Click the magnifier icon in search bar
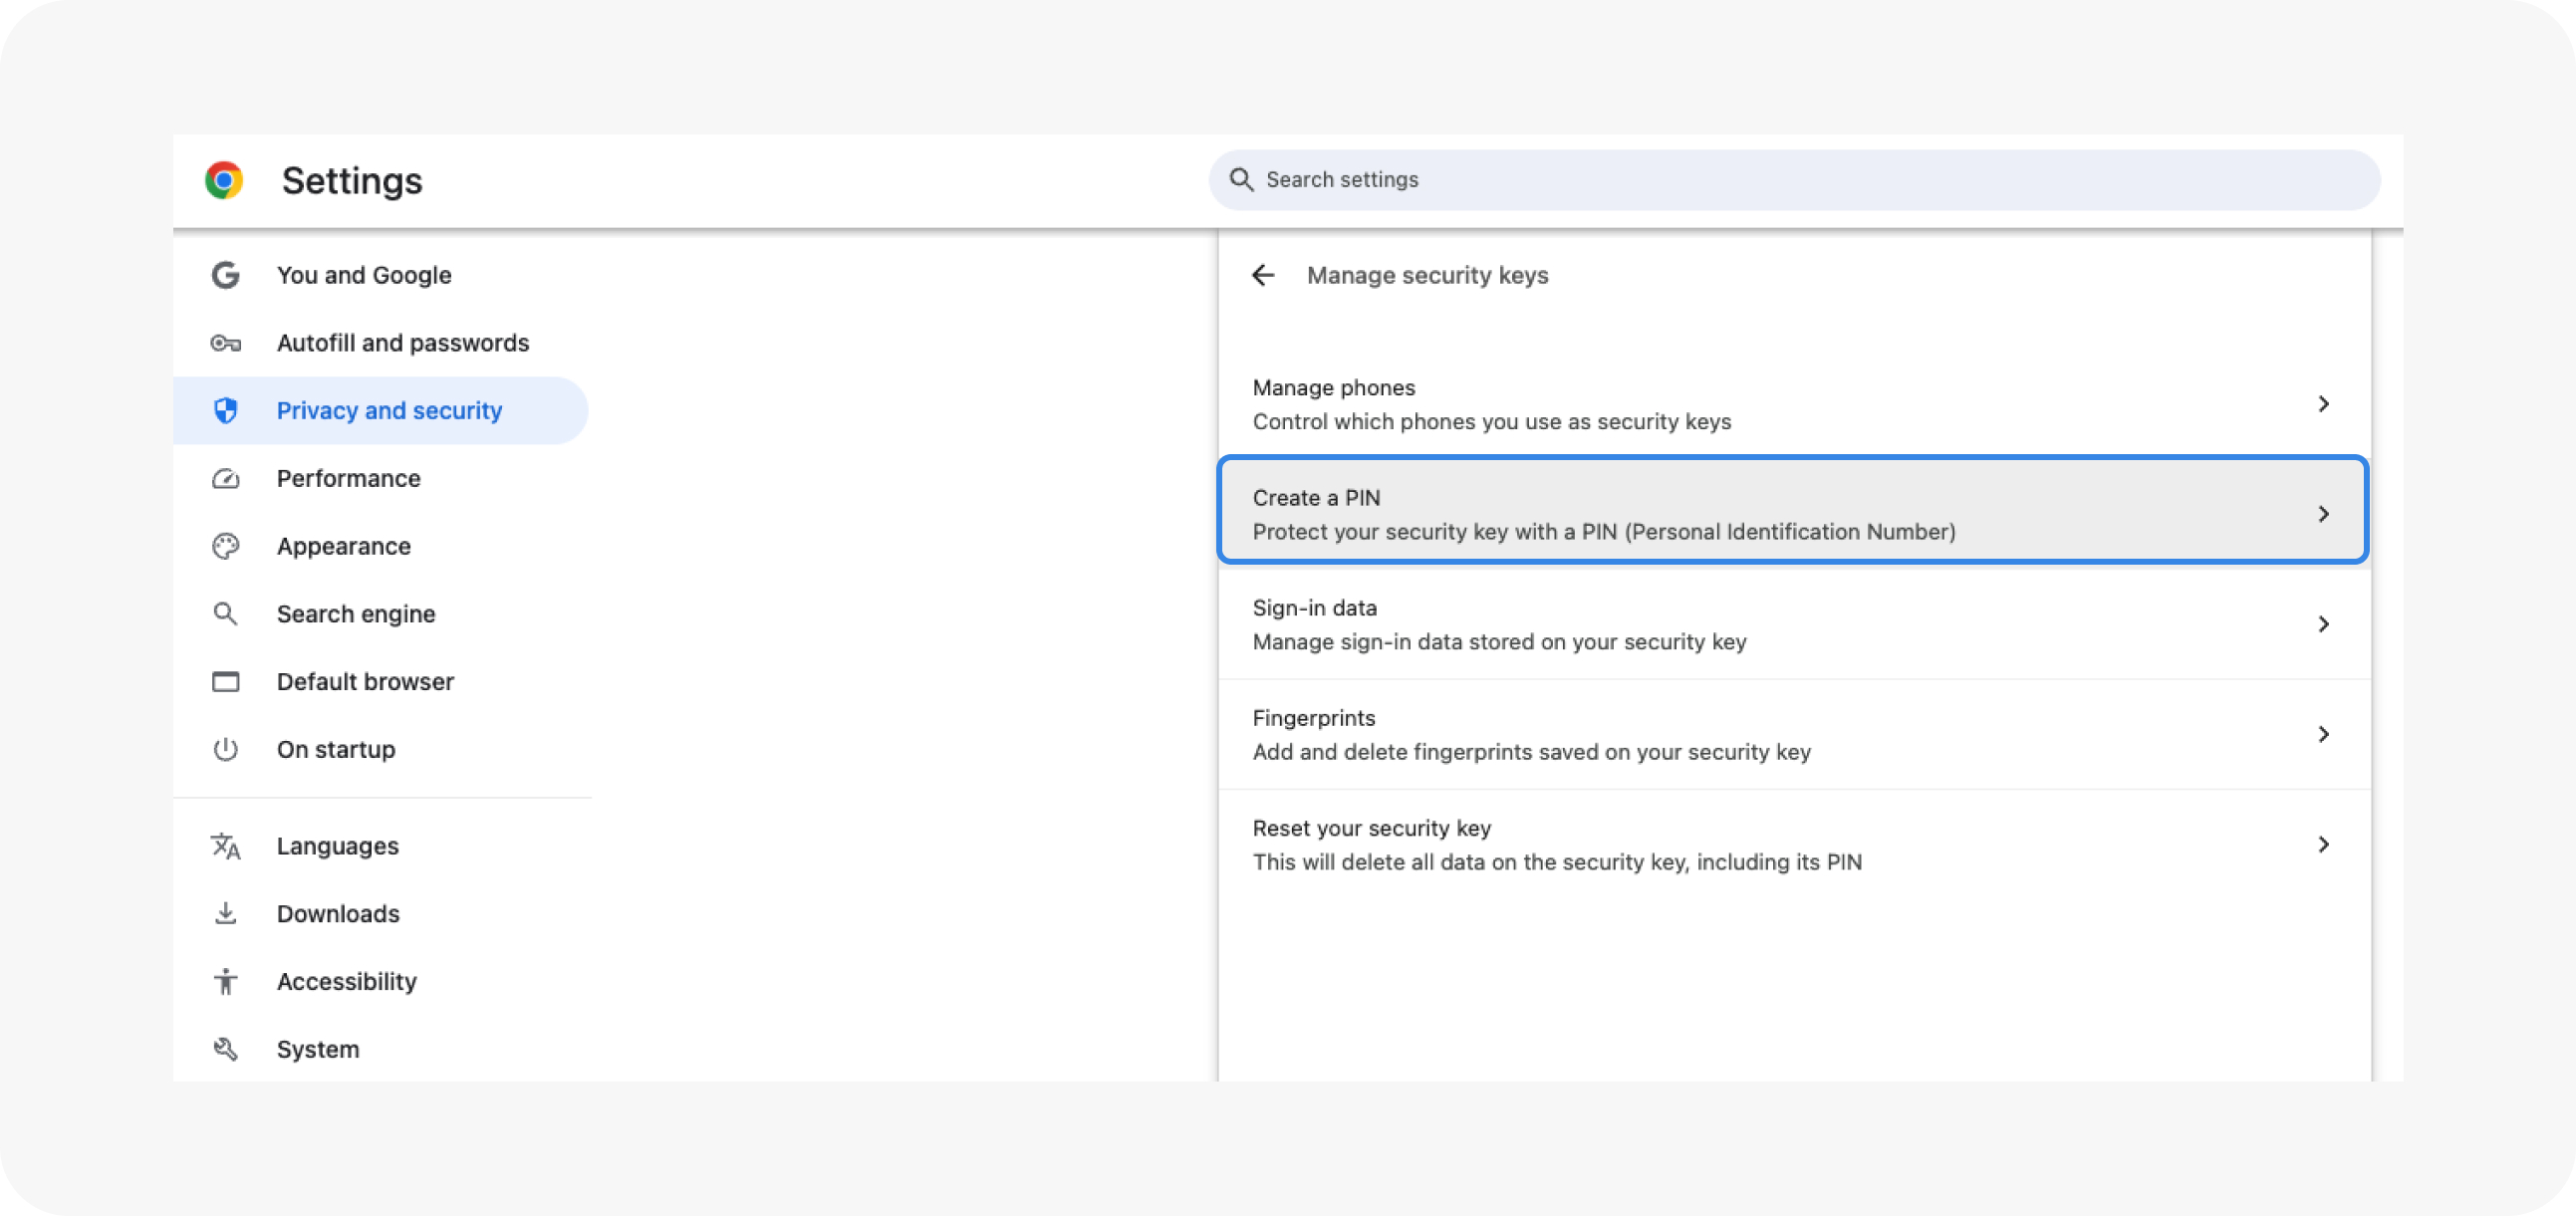Image resolution: width=2576 pixels, height=1216 pixels. [1241, 180]
